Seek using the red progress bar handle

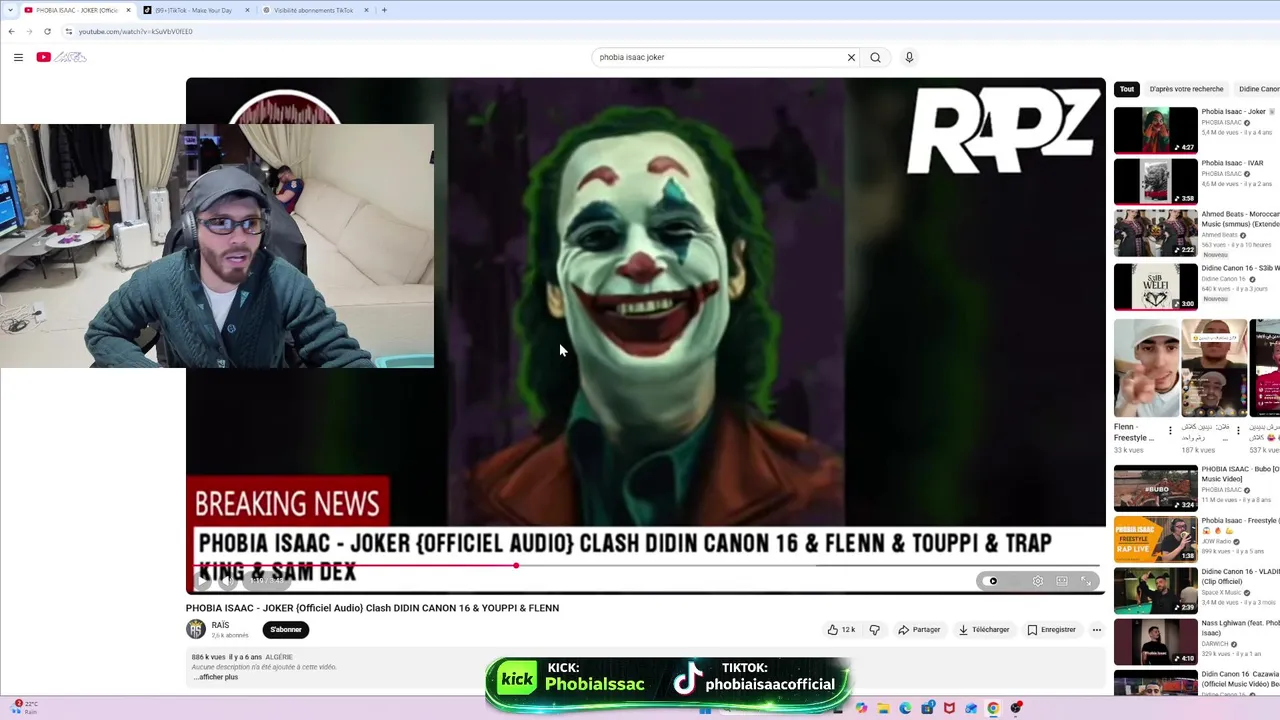tap(516, 566)
